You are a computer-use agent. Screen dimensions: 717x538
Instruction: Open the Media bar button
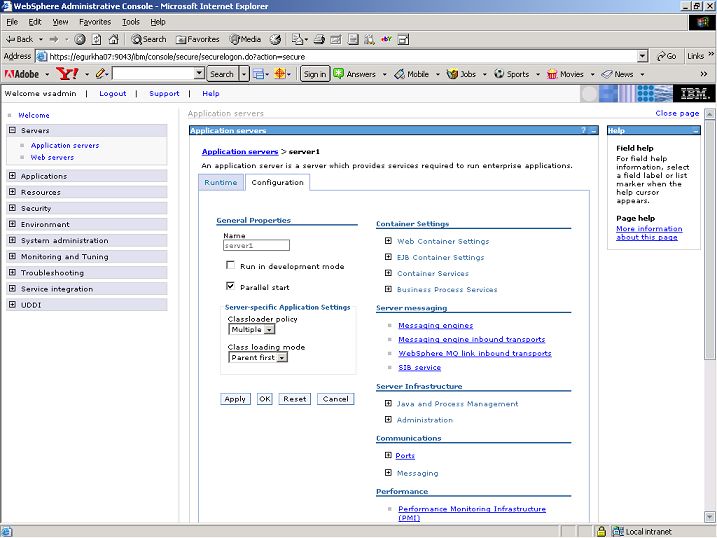(246, 39)
